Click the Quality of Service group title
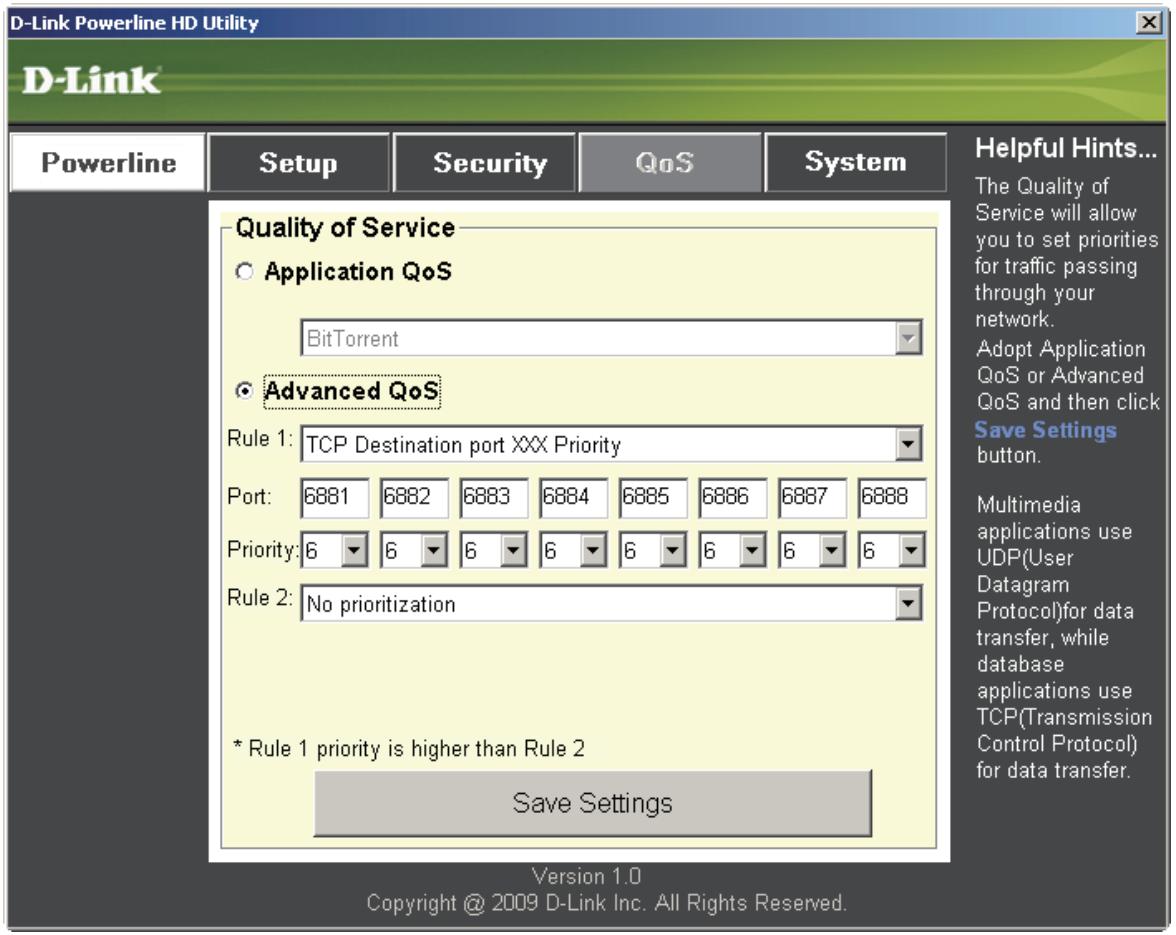 tap(345, 227)
